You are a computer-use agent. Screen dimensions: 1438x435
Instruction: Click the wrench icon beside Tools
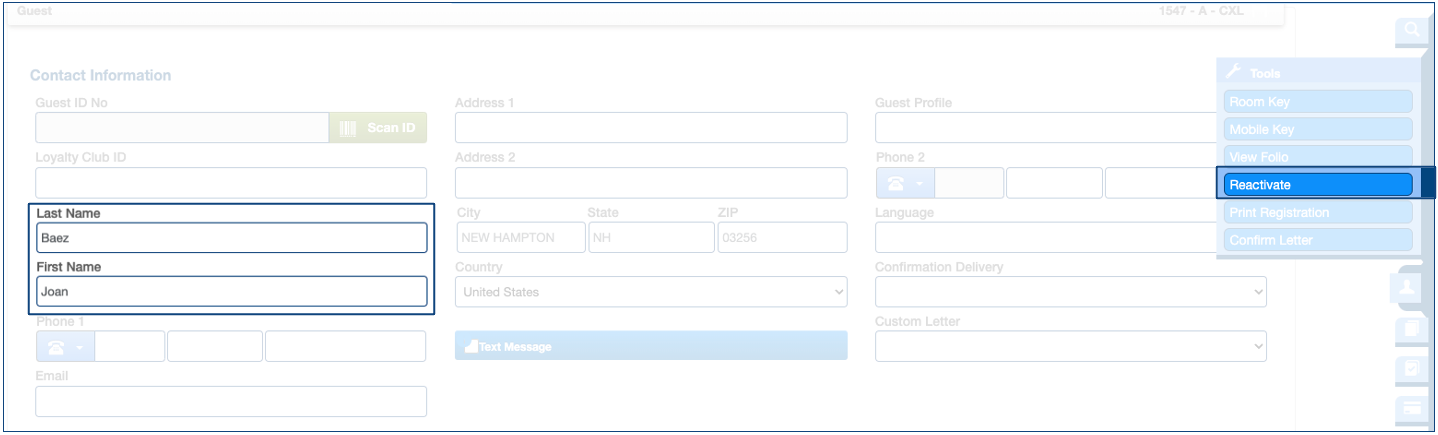(1234, 72)
